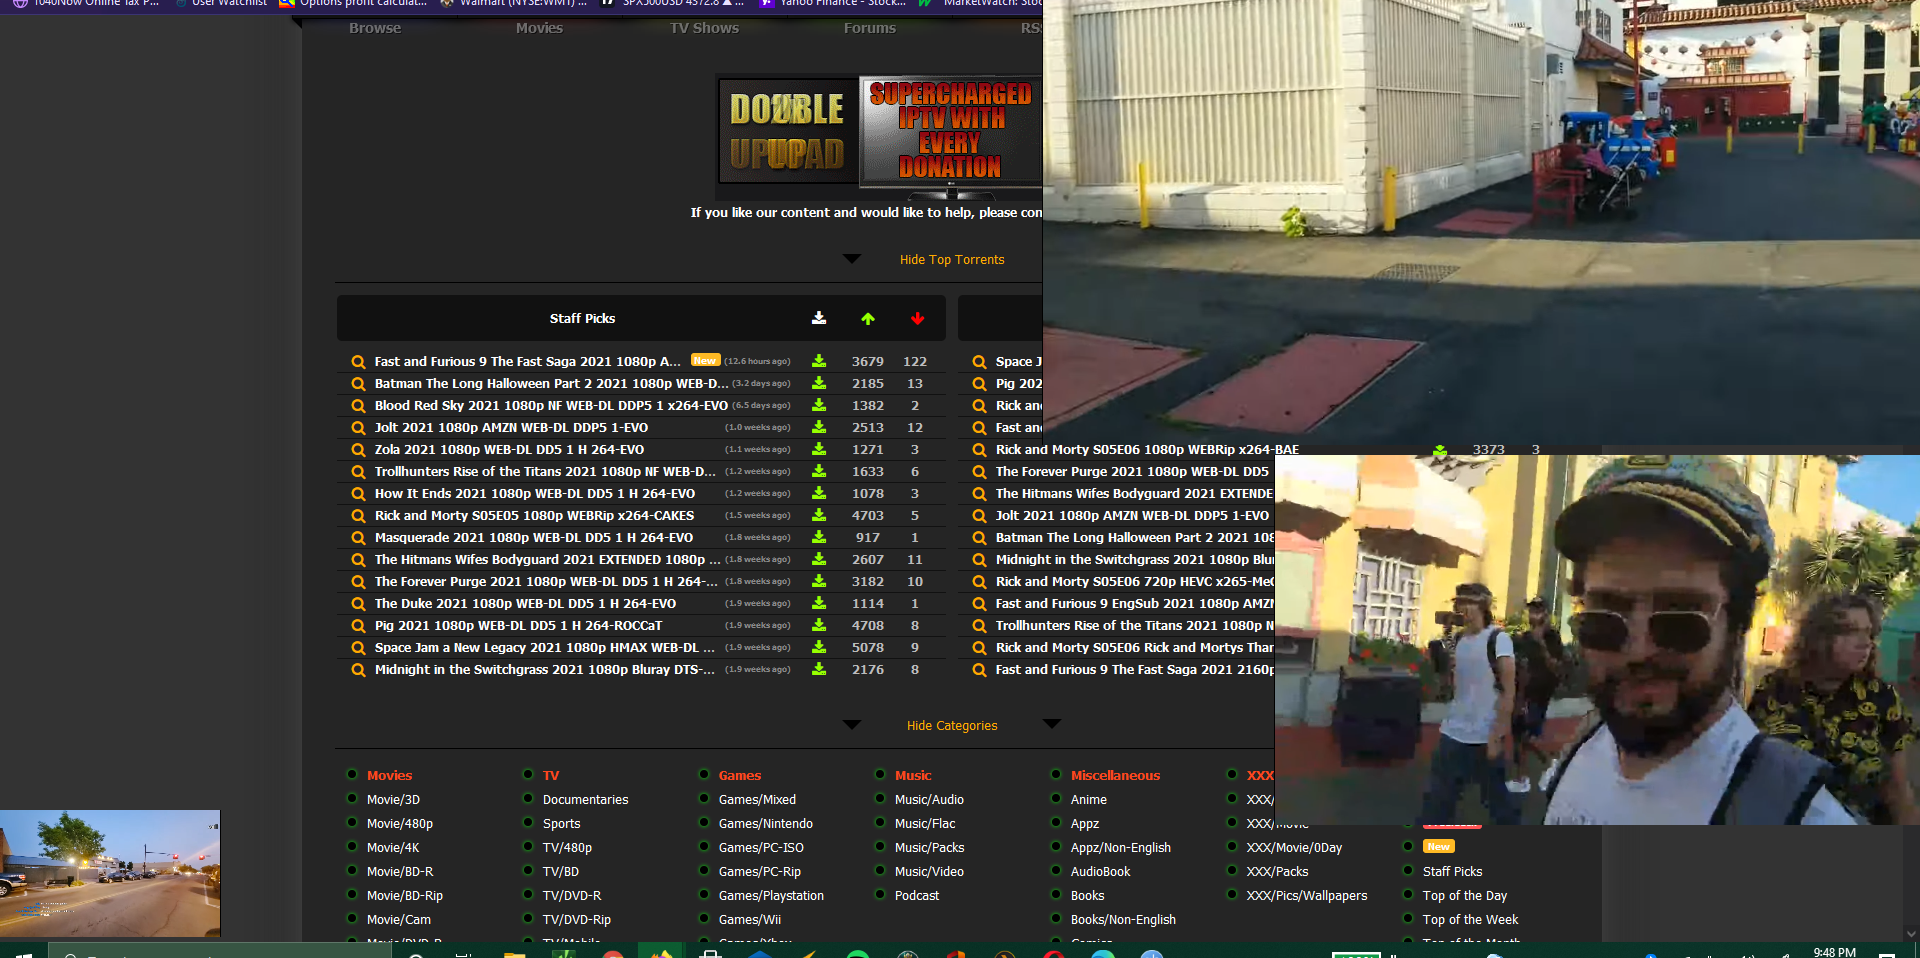Download How It Ends 2021 torrent
Viewport: 1920px width, 958px height.
pyautogui.click(x=819, y=493)
